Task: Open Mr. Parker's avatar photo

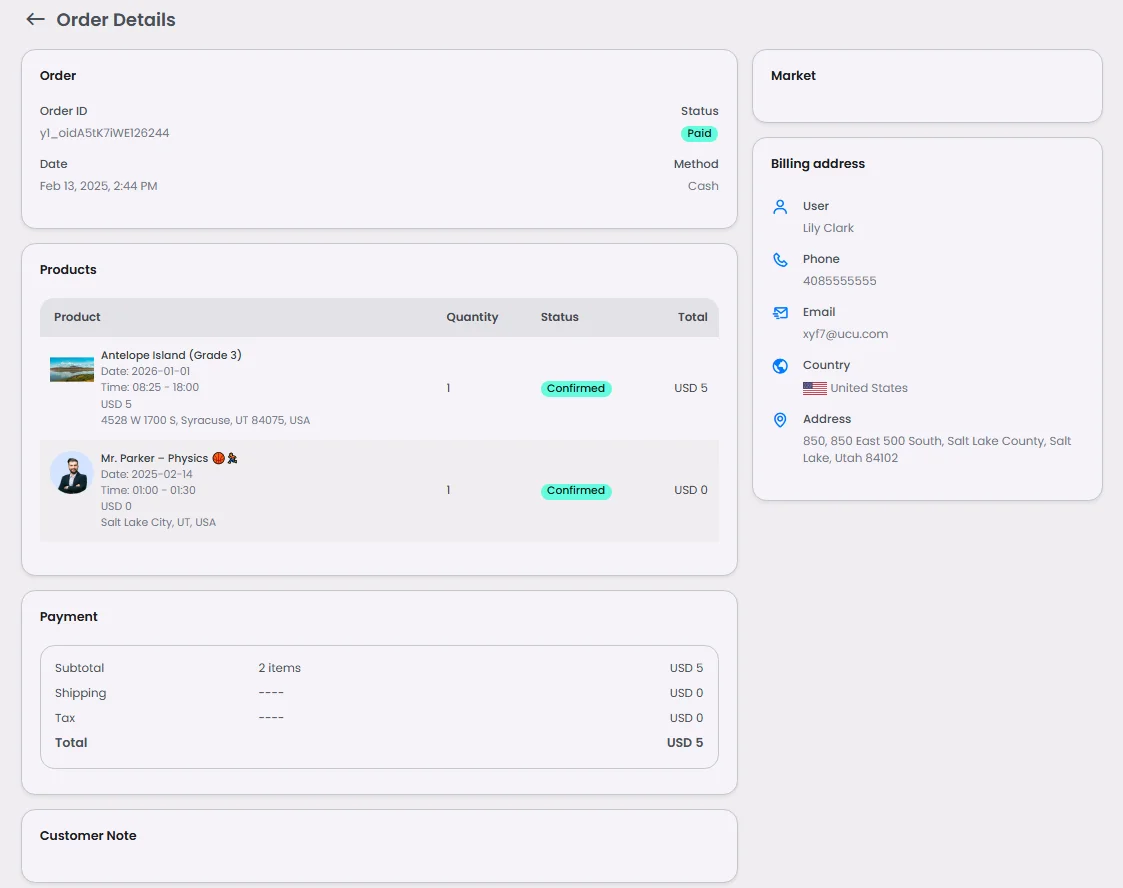Action: click(72, 472)
